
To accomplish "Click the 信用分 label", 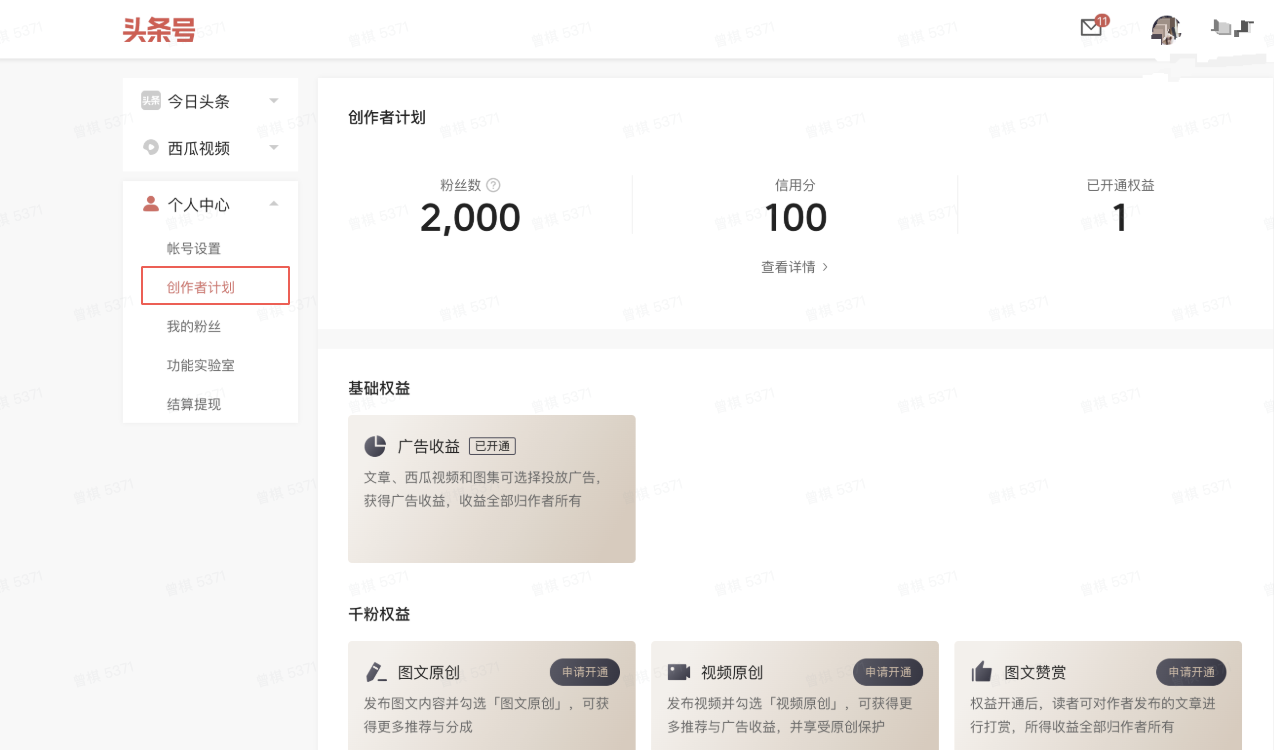I will [x=795, y=185].
